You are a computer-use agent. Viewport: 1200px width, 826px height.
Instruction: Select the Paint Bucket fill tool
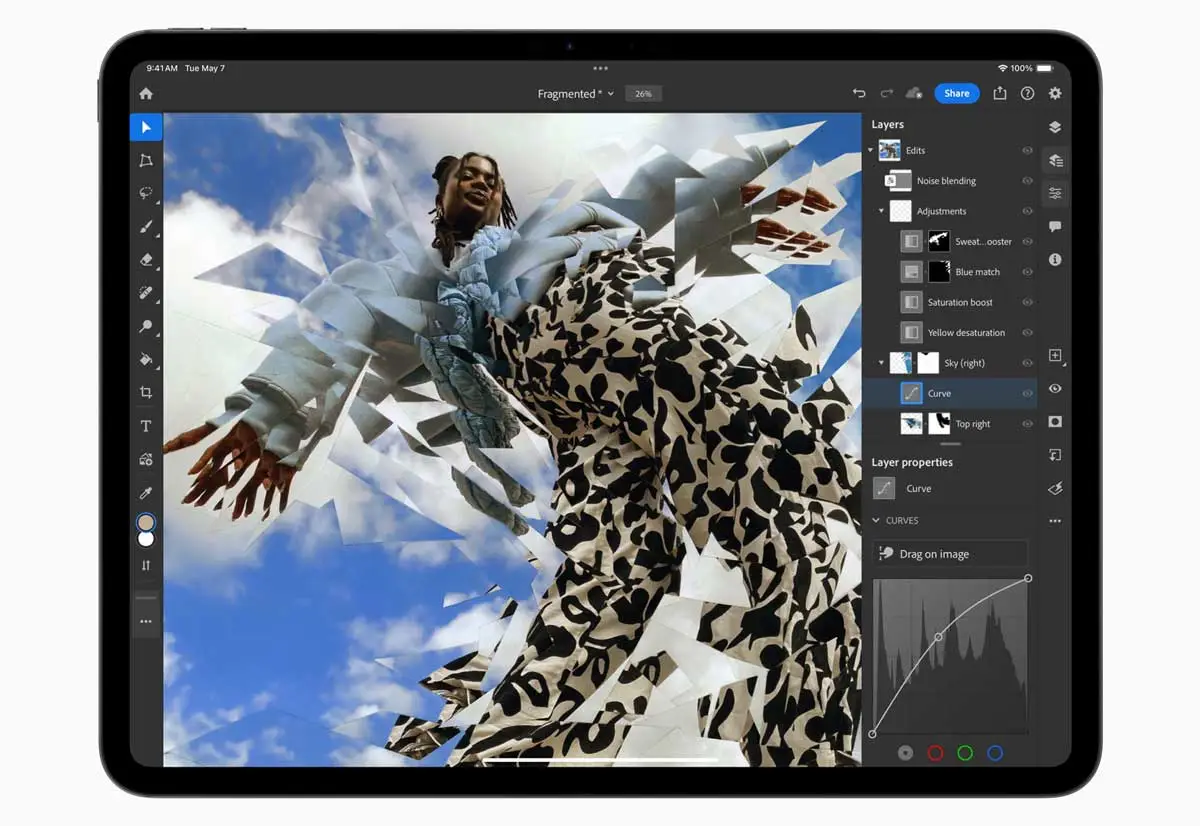point(146,359)
